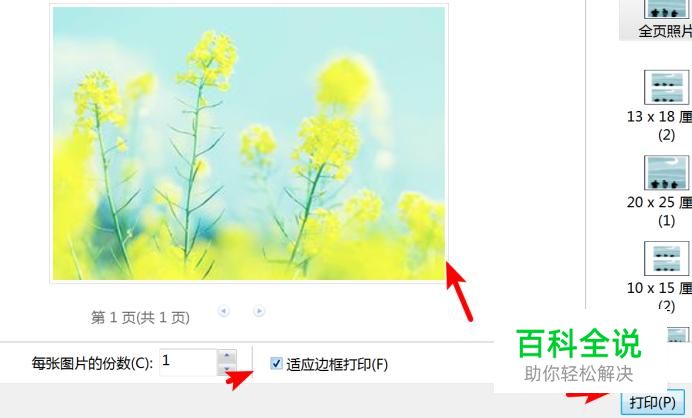
Task: Increase copies with the up spinner arrow
Action: coord(227,356)
